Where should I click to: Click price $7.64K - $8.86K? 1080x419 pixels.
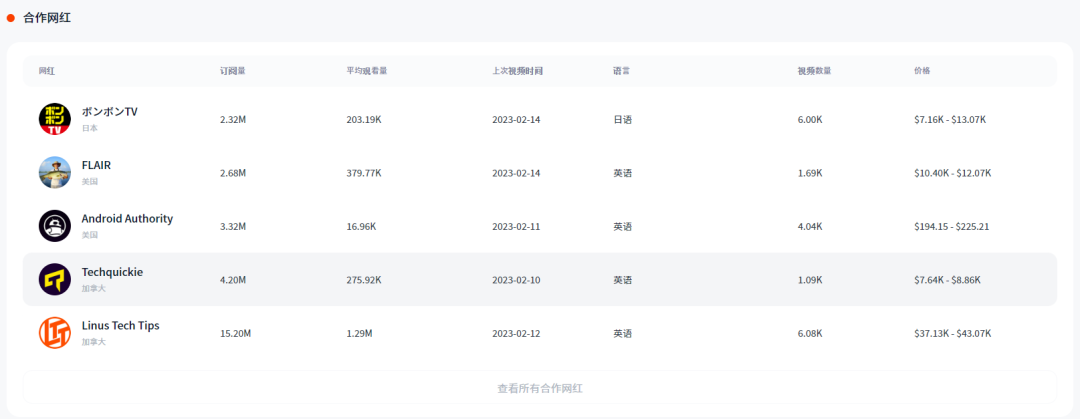point(947,280)
